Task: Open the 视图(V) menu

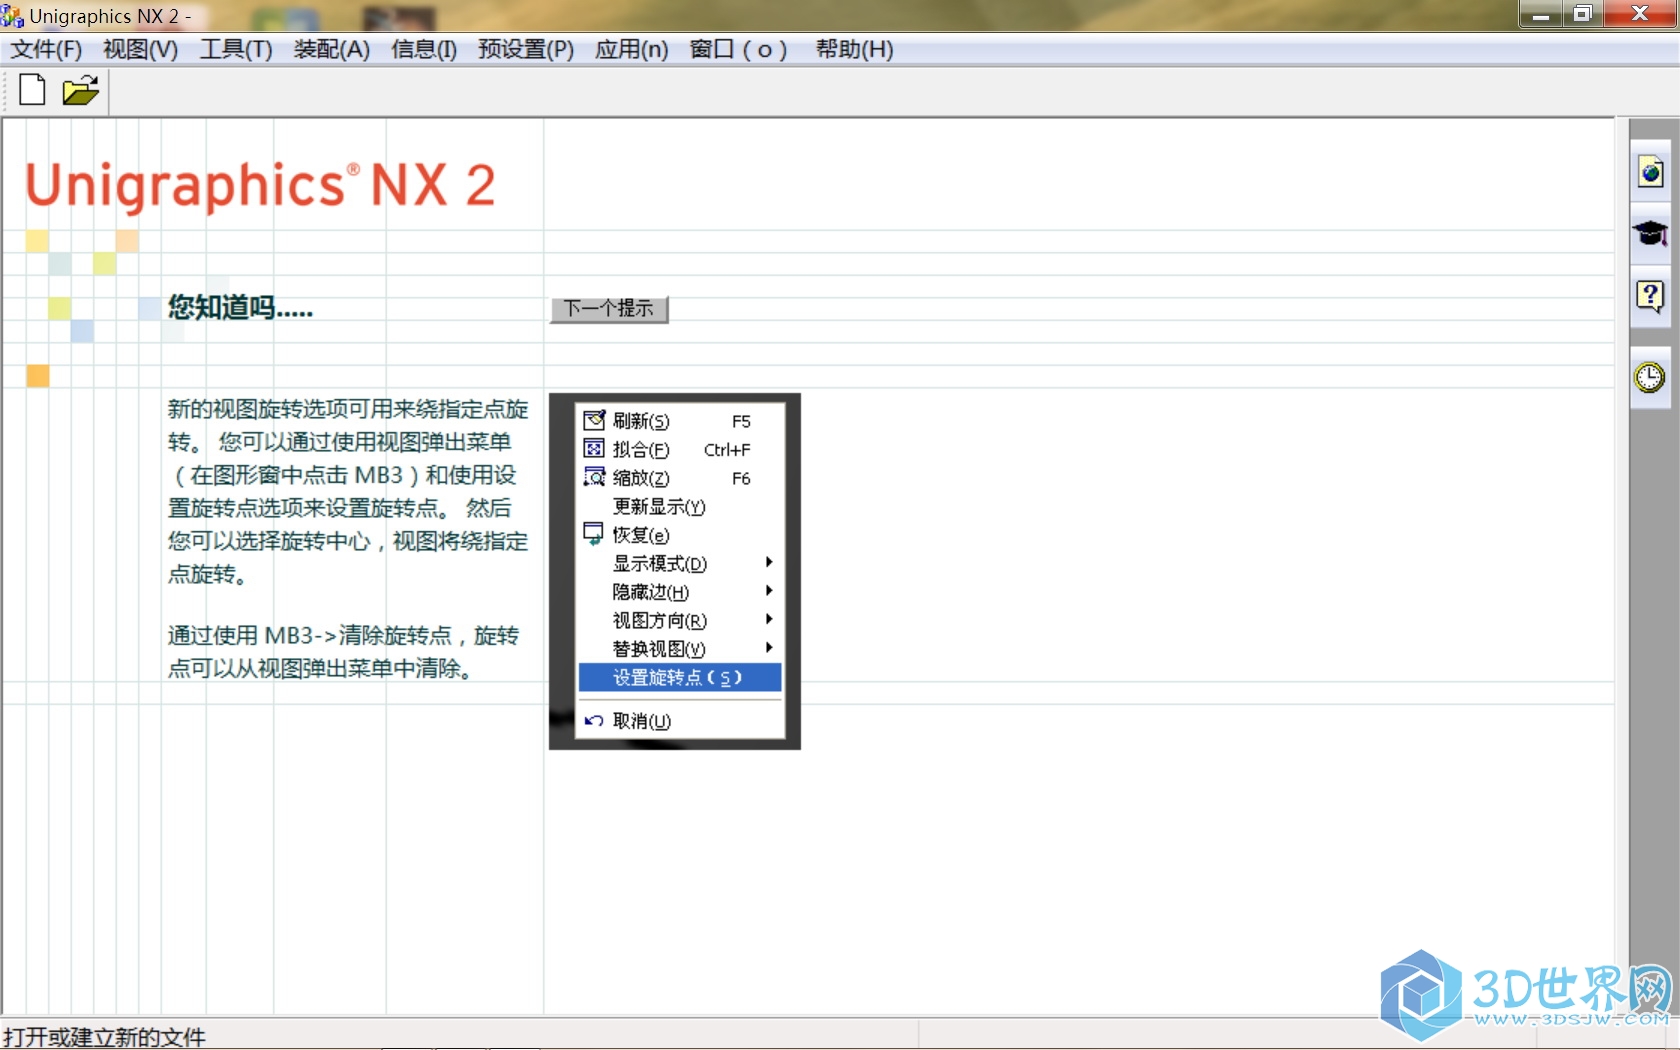Action: point(140,49)
